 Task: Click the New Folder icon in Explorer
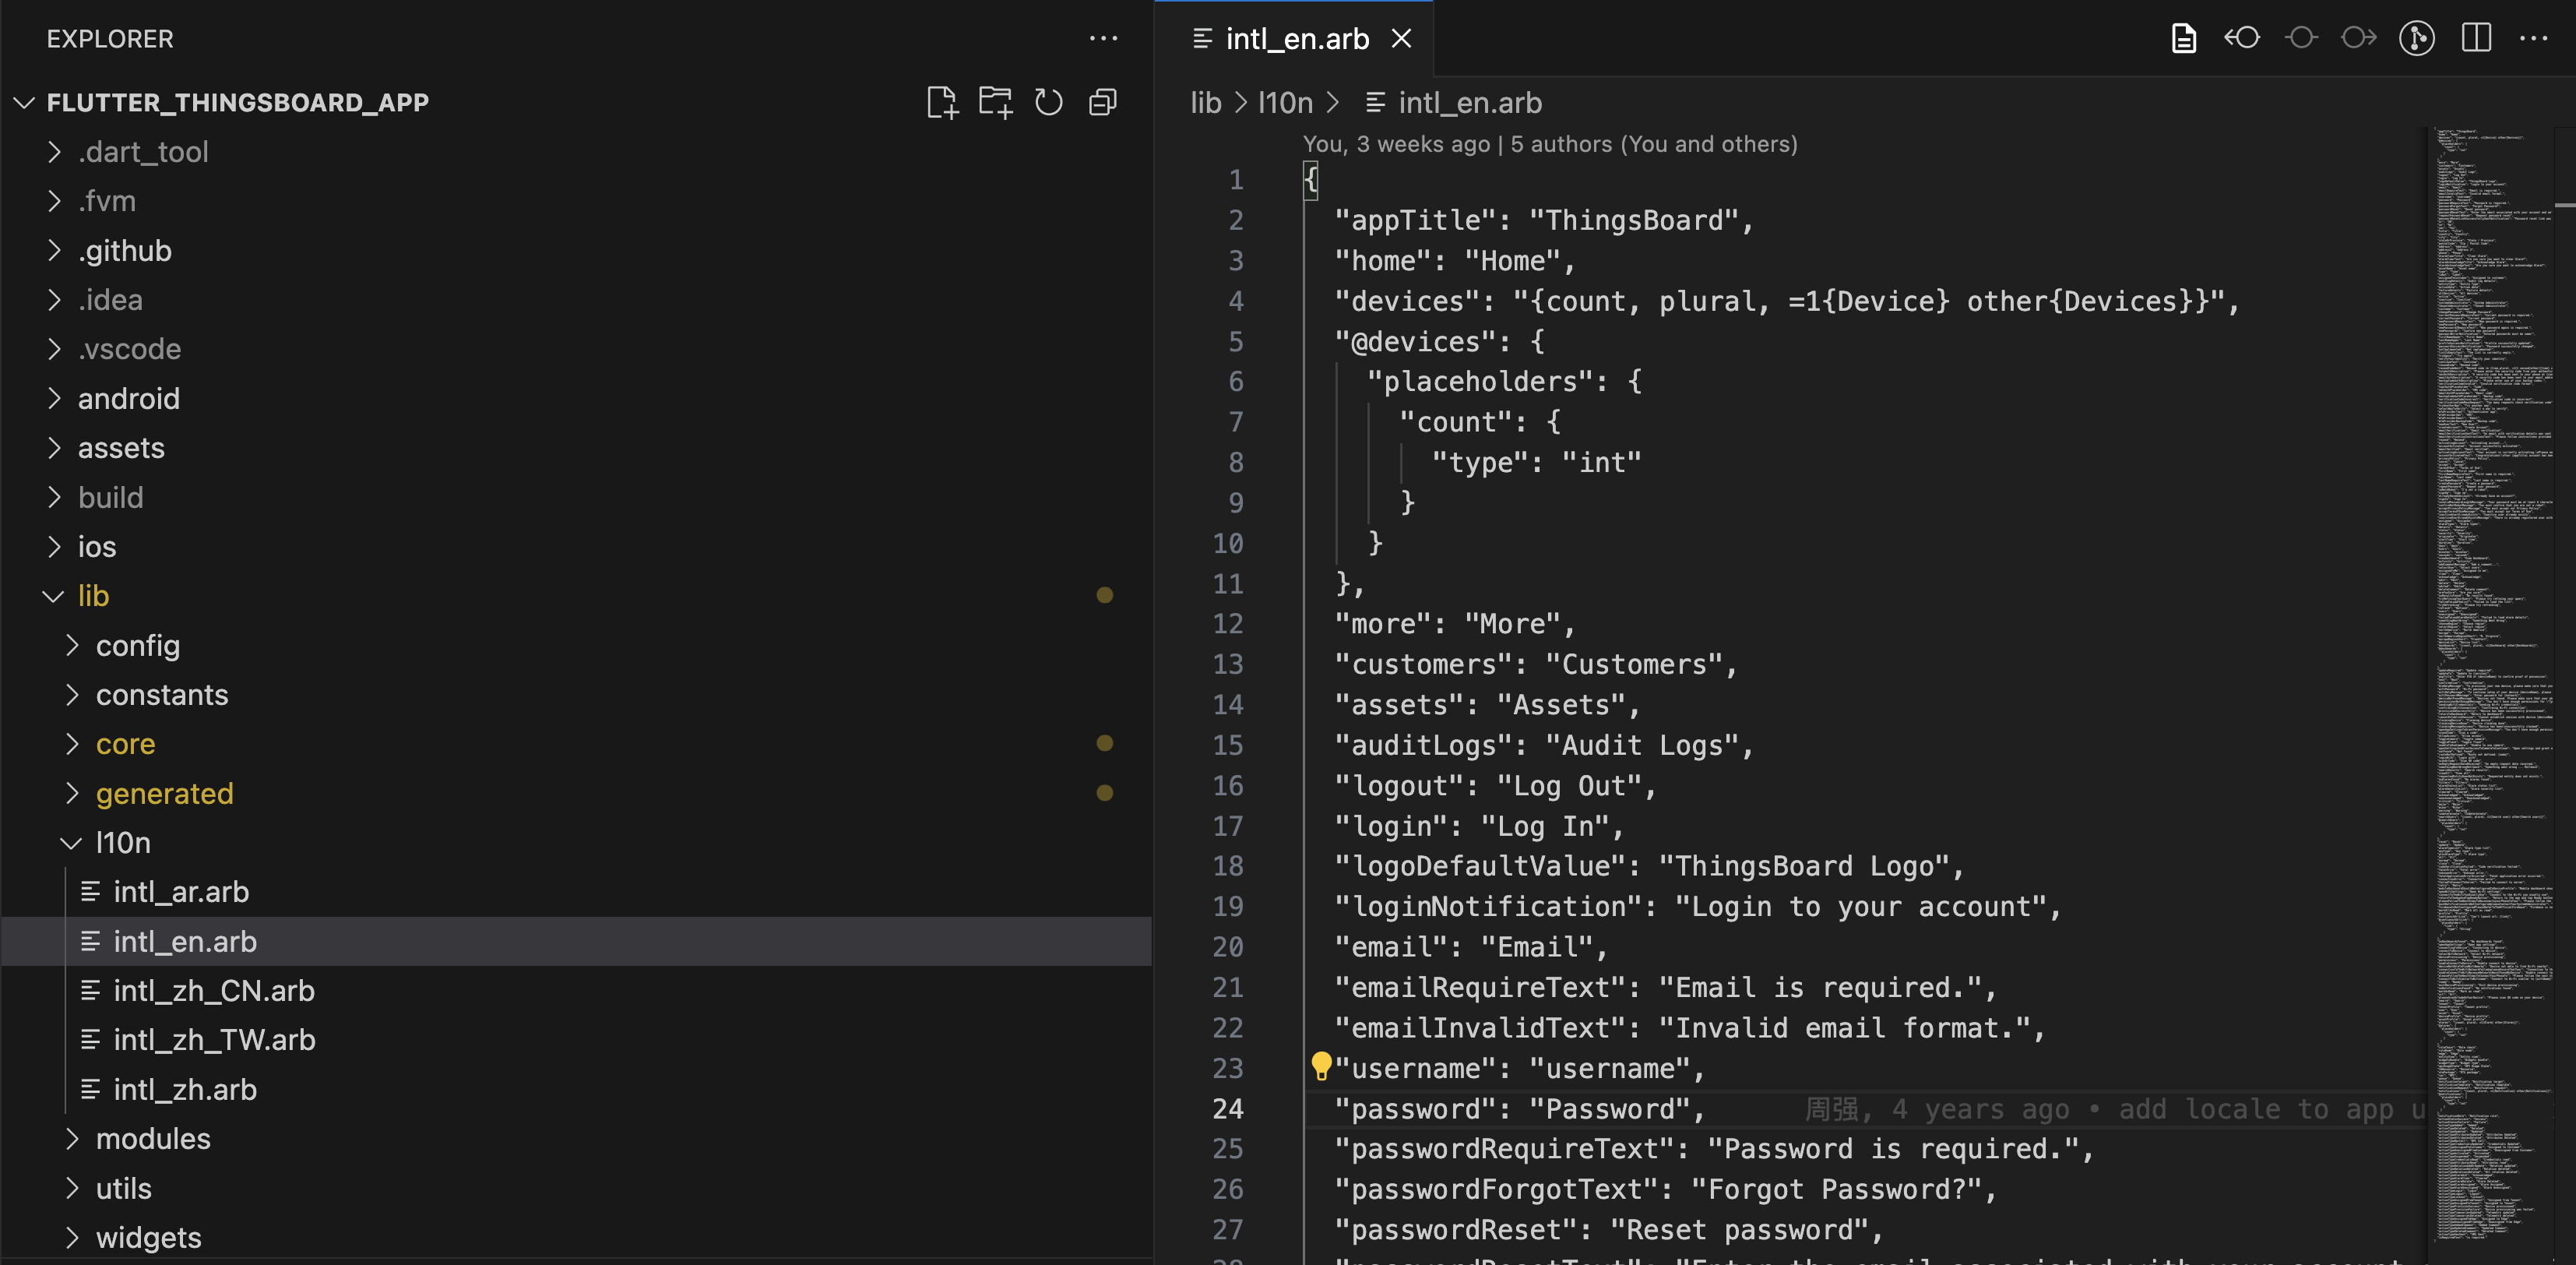(995, 102)
